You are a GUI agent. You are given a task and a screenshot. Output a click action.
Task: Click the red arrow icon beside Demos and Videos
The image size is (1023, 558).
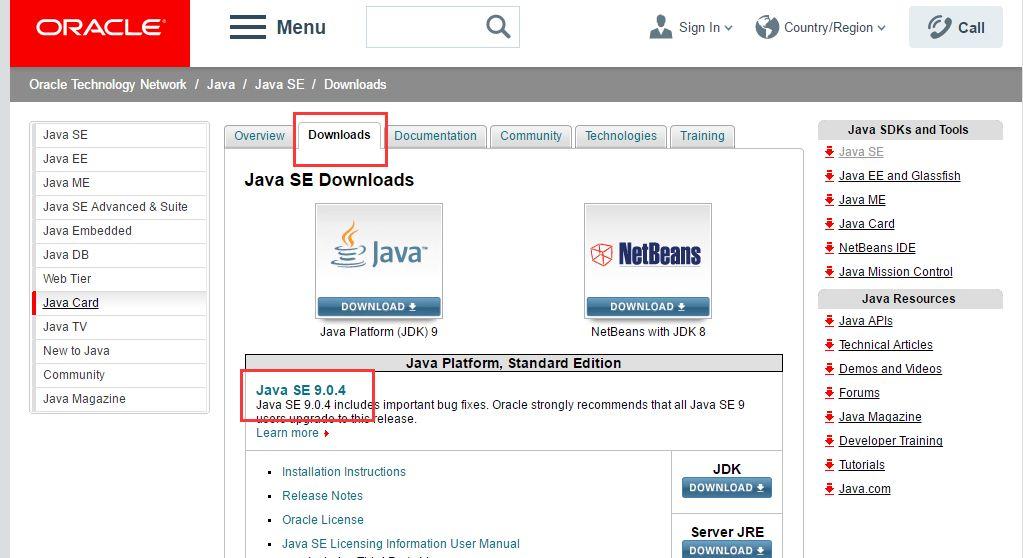click(829, 369)
